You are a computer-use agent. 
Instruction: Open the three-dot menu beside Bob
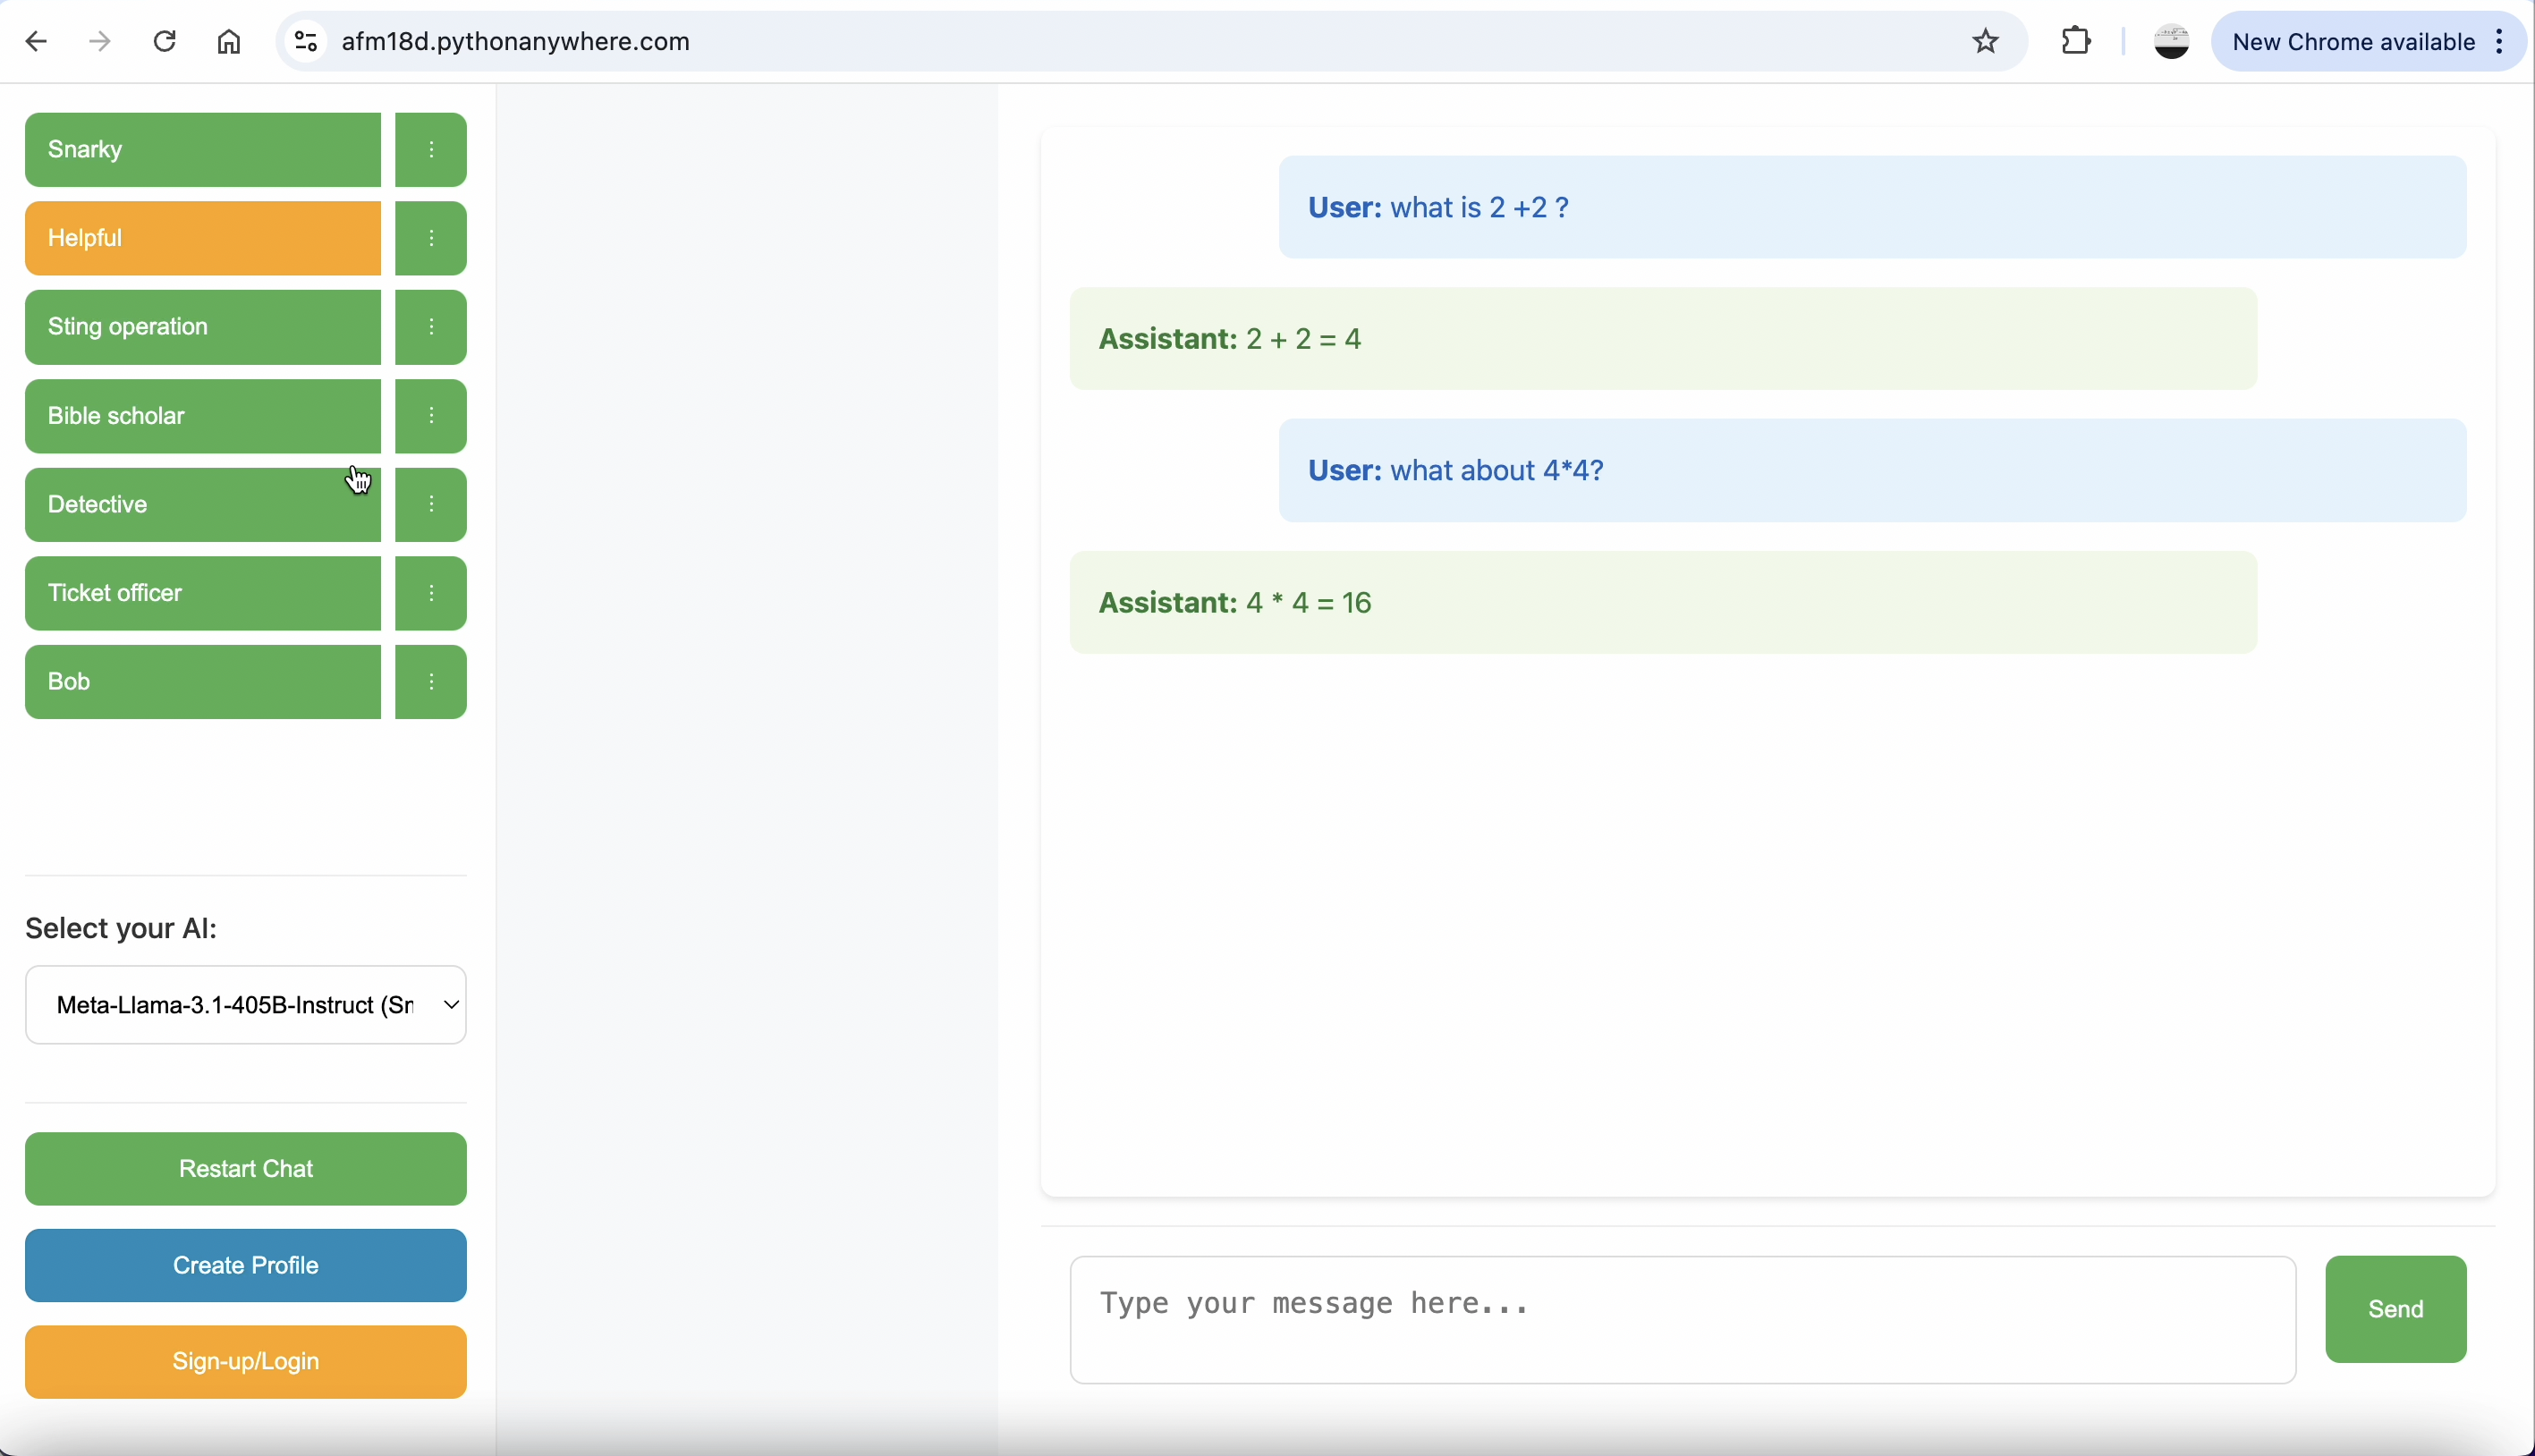point(431,682)
